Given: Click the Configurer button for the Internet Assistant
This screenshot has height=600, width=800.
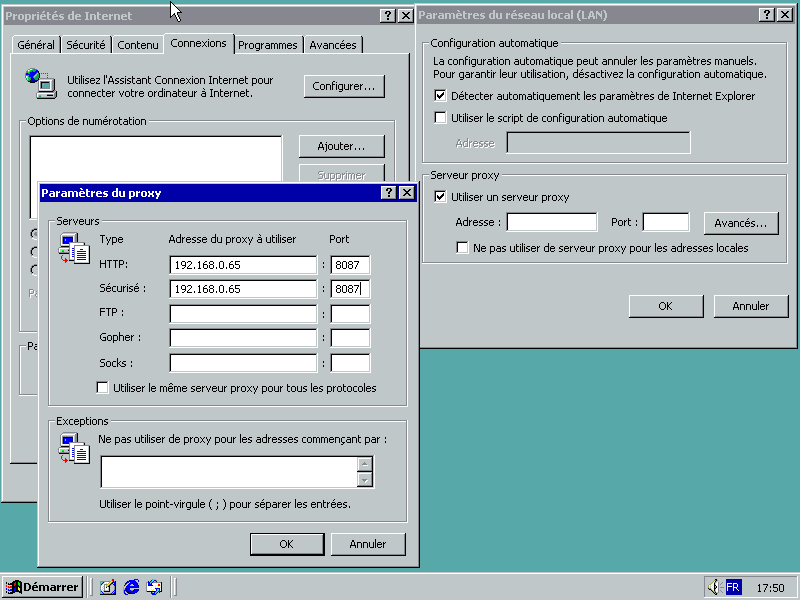Looking at the screenshot, I should 344,86.
